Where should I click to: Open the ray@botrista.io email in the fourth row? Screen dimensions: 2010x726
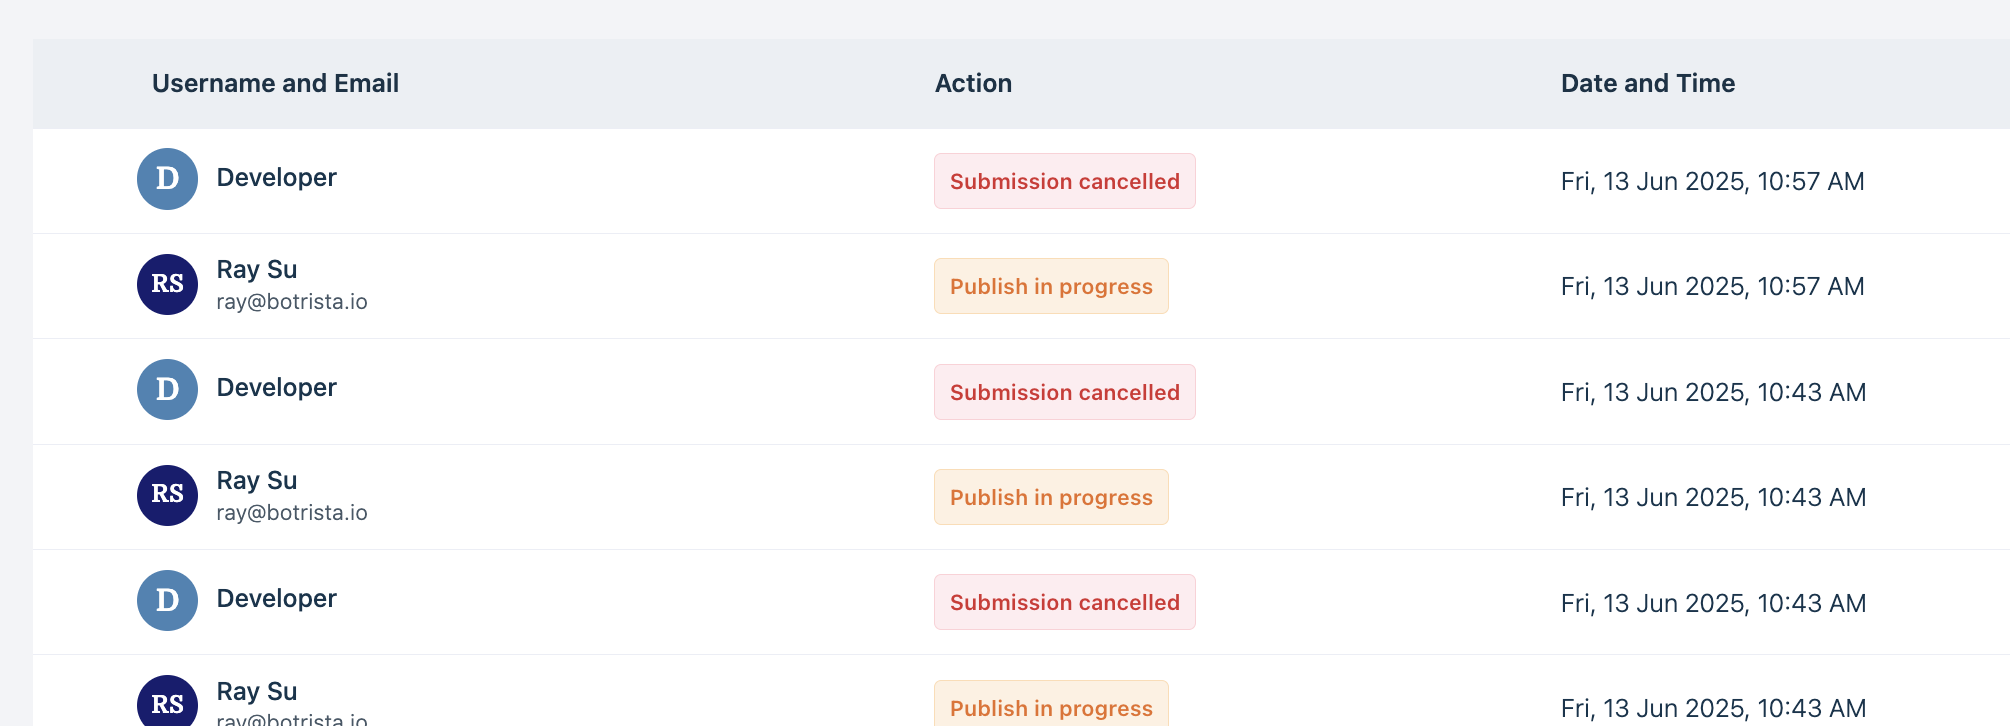[x=292, y=513]
